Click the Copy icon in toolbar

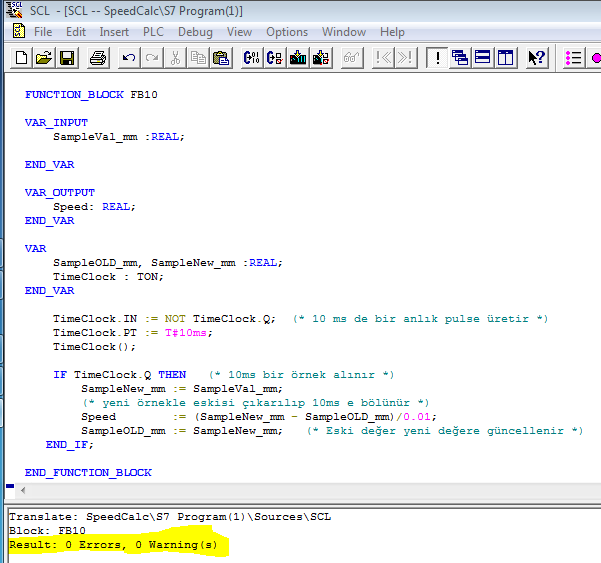(x=198, y=58)
